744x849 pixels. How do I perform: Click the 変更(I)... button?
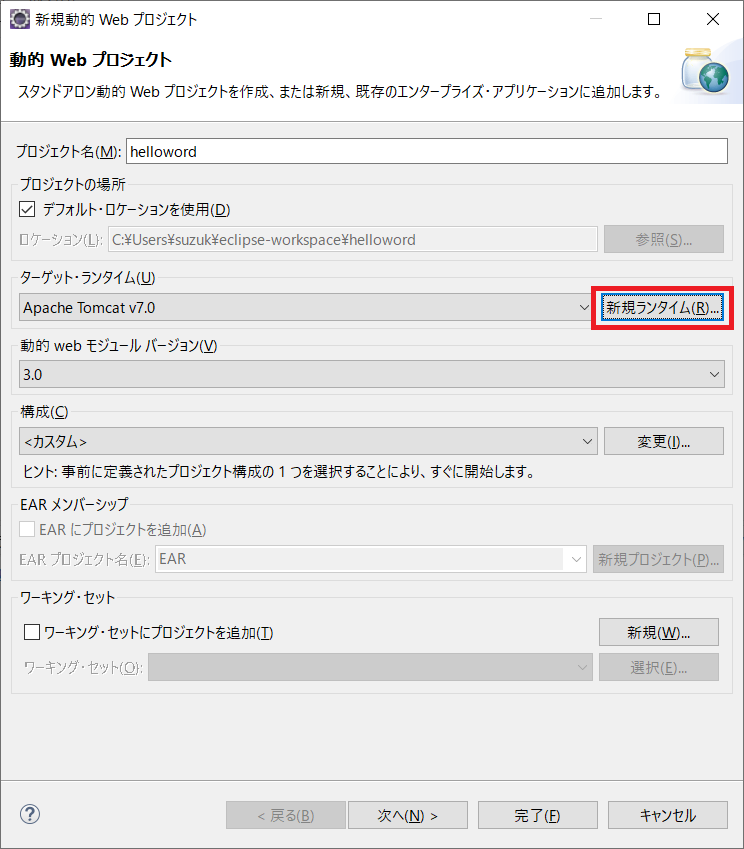pos(664,441)
